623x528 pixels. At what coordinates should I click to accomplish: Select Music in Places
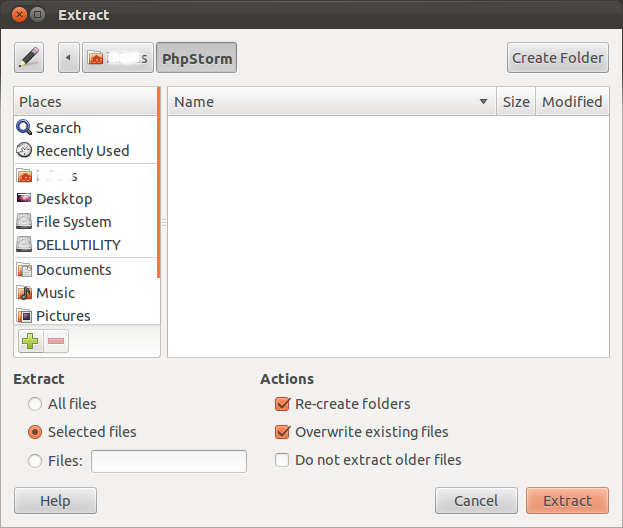(86, 293)
